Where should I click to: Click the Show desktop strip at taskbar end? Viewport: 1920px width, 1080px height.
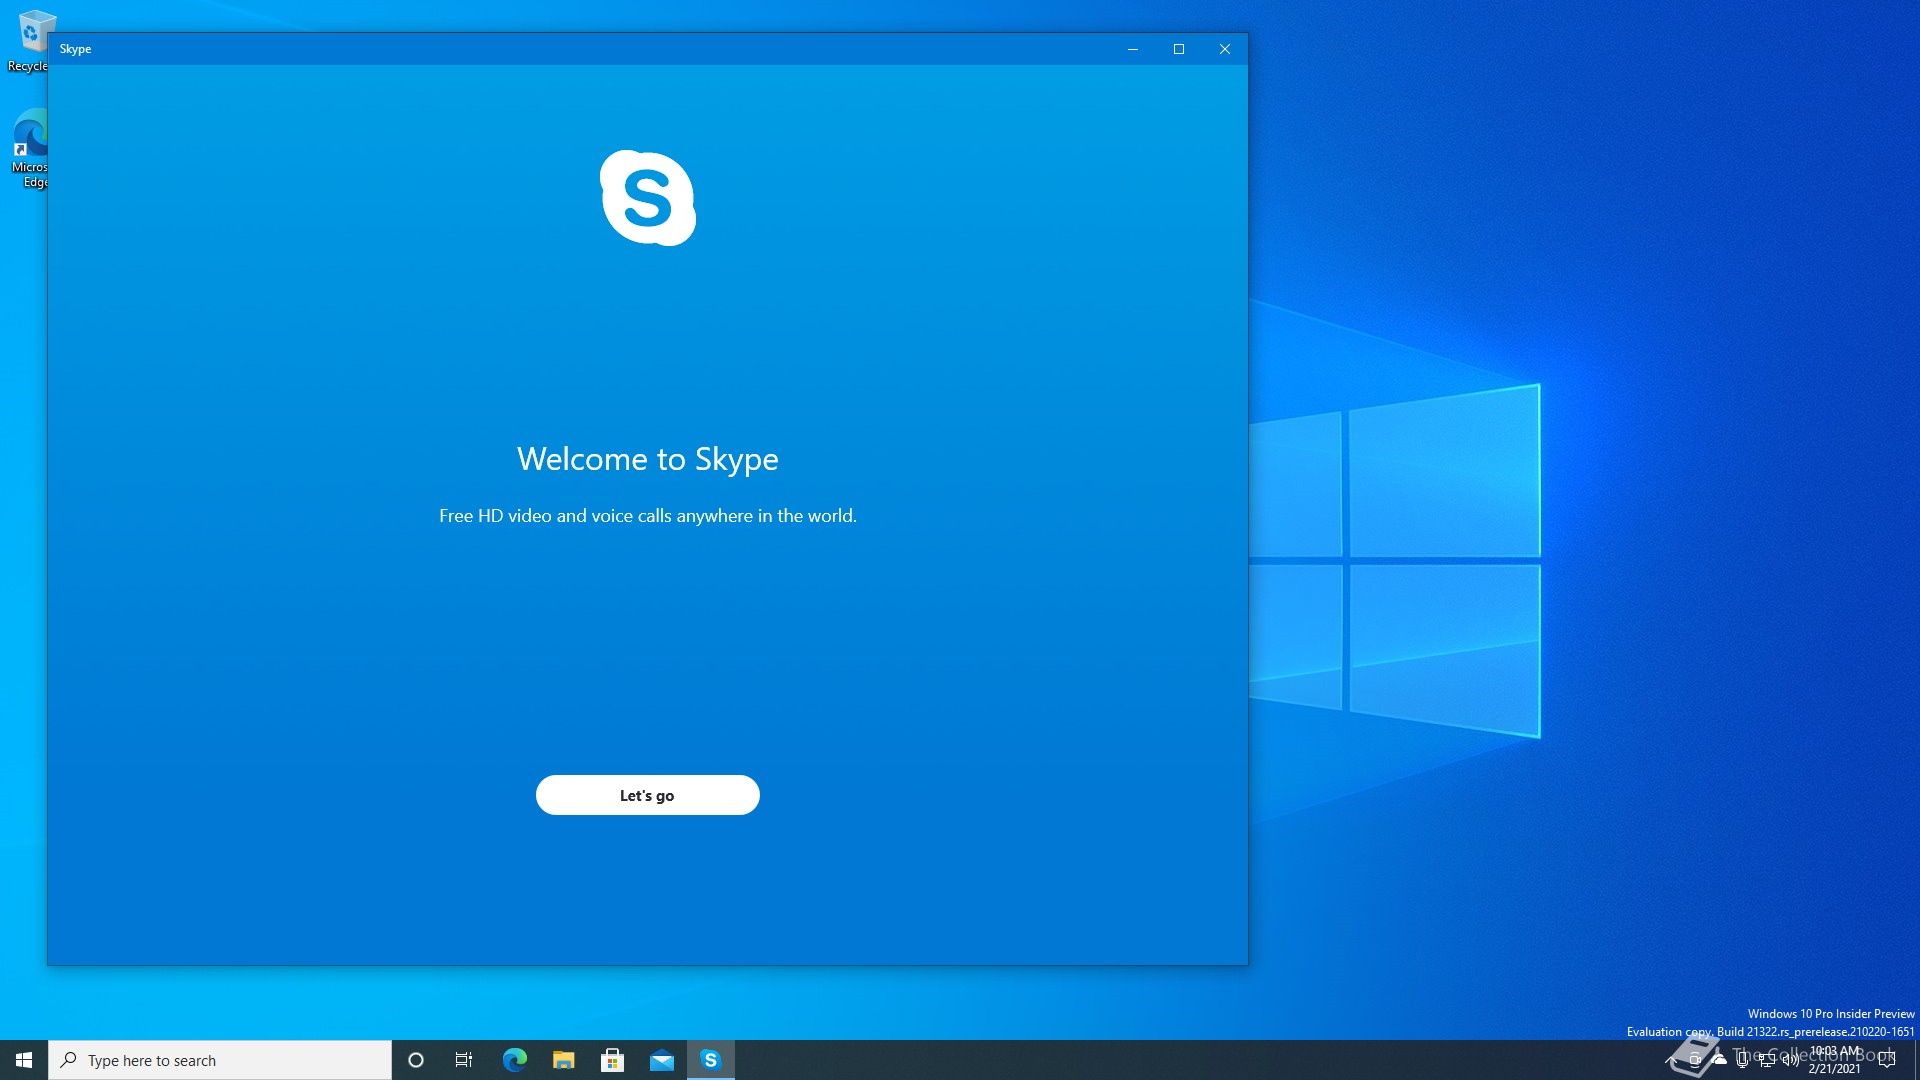click(x=1917, y=1060)
